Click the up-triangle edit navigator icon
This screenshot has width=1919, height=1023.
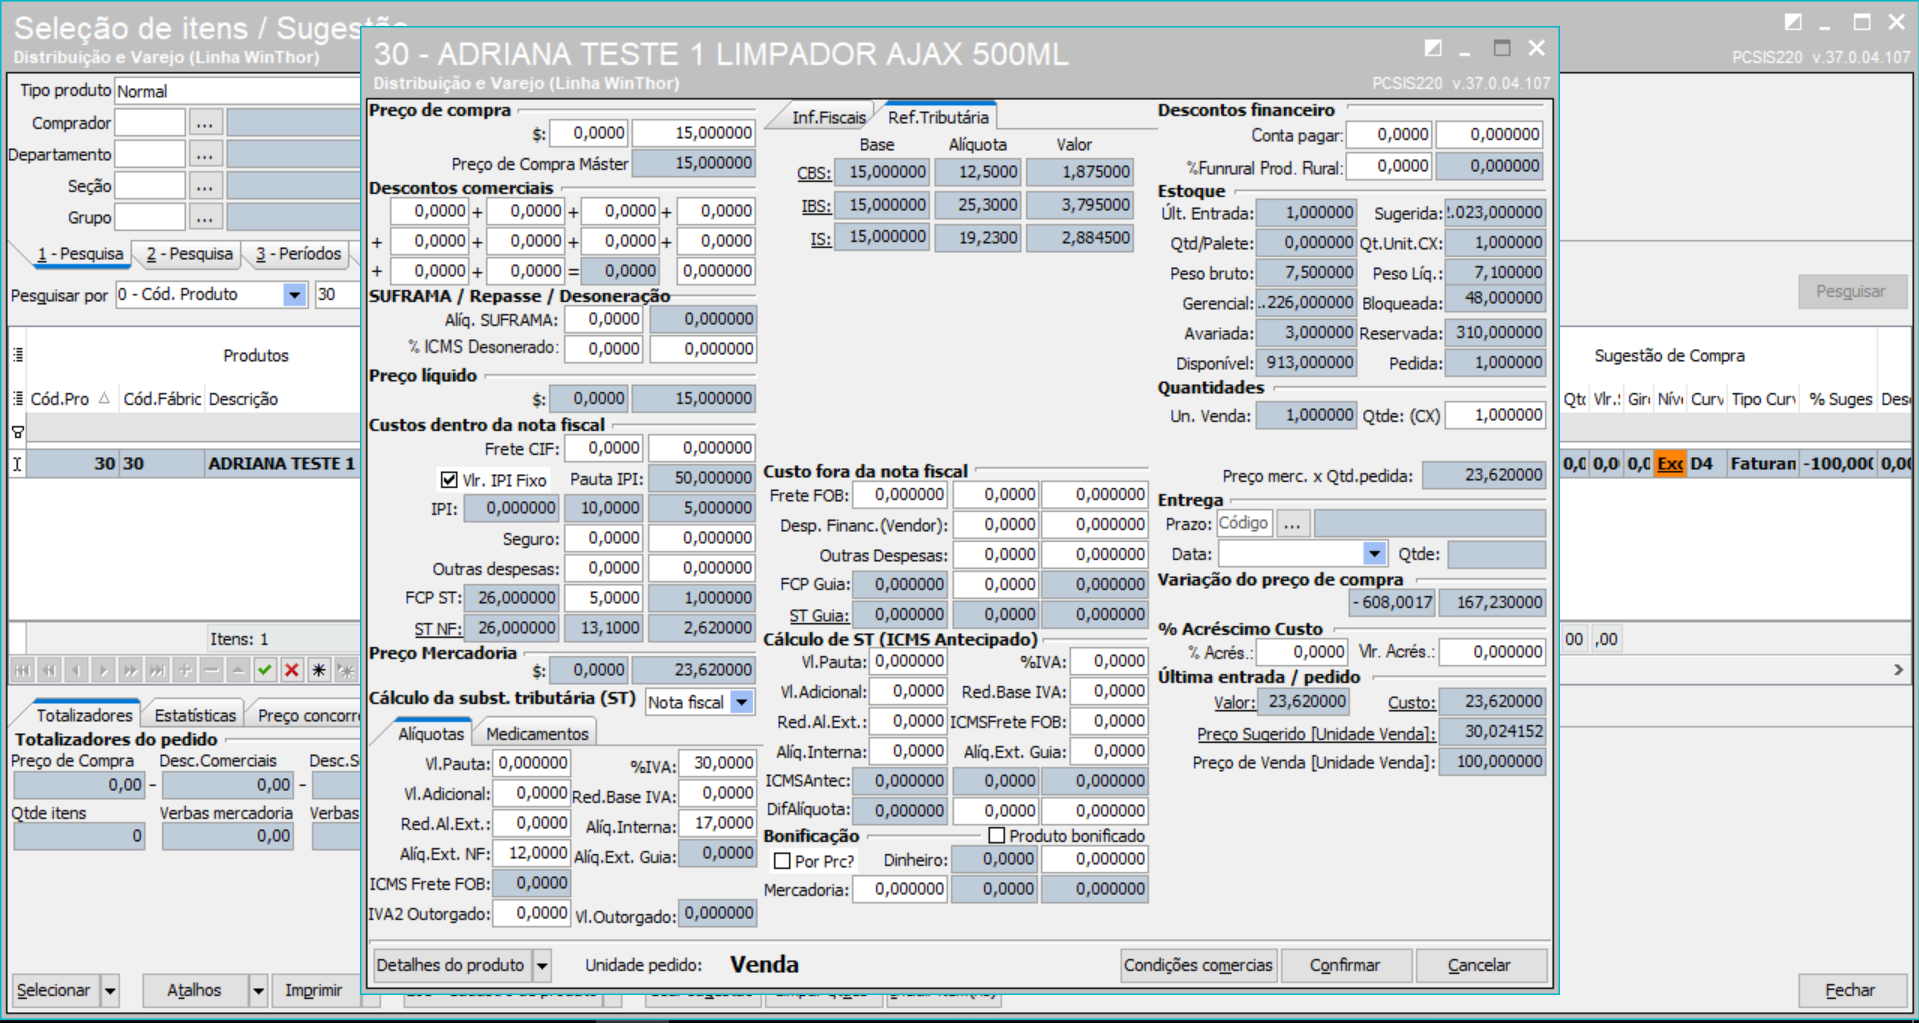[238, 670]
